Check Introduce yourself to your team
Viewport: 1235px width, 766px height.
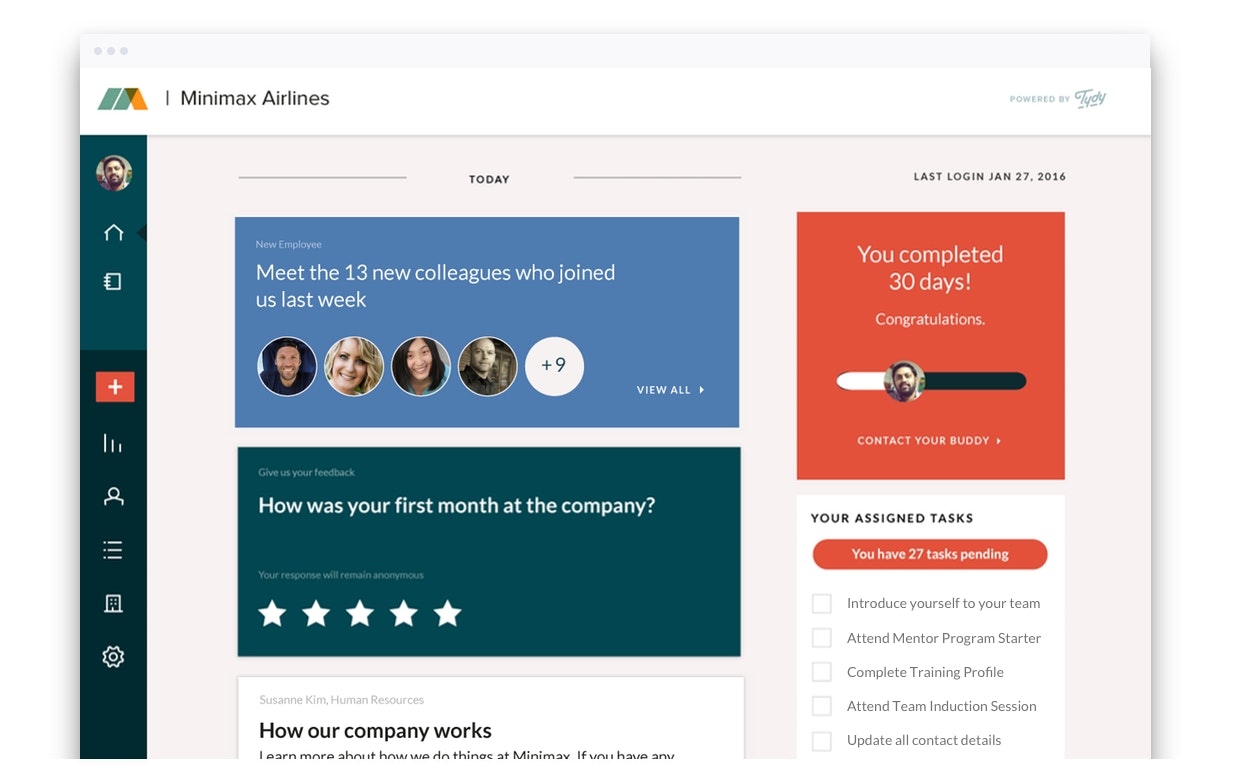[x=821, y=604]
